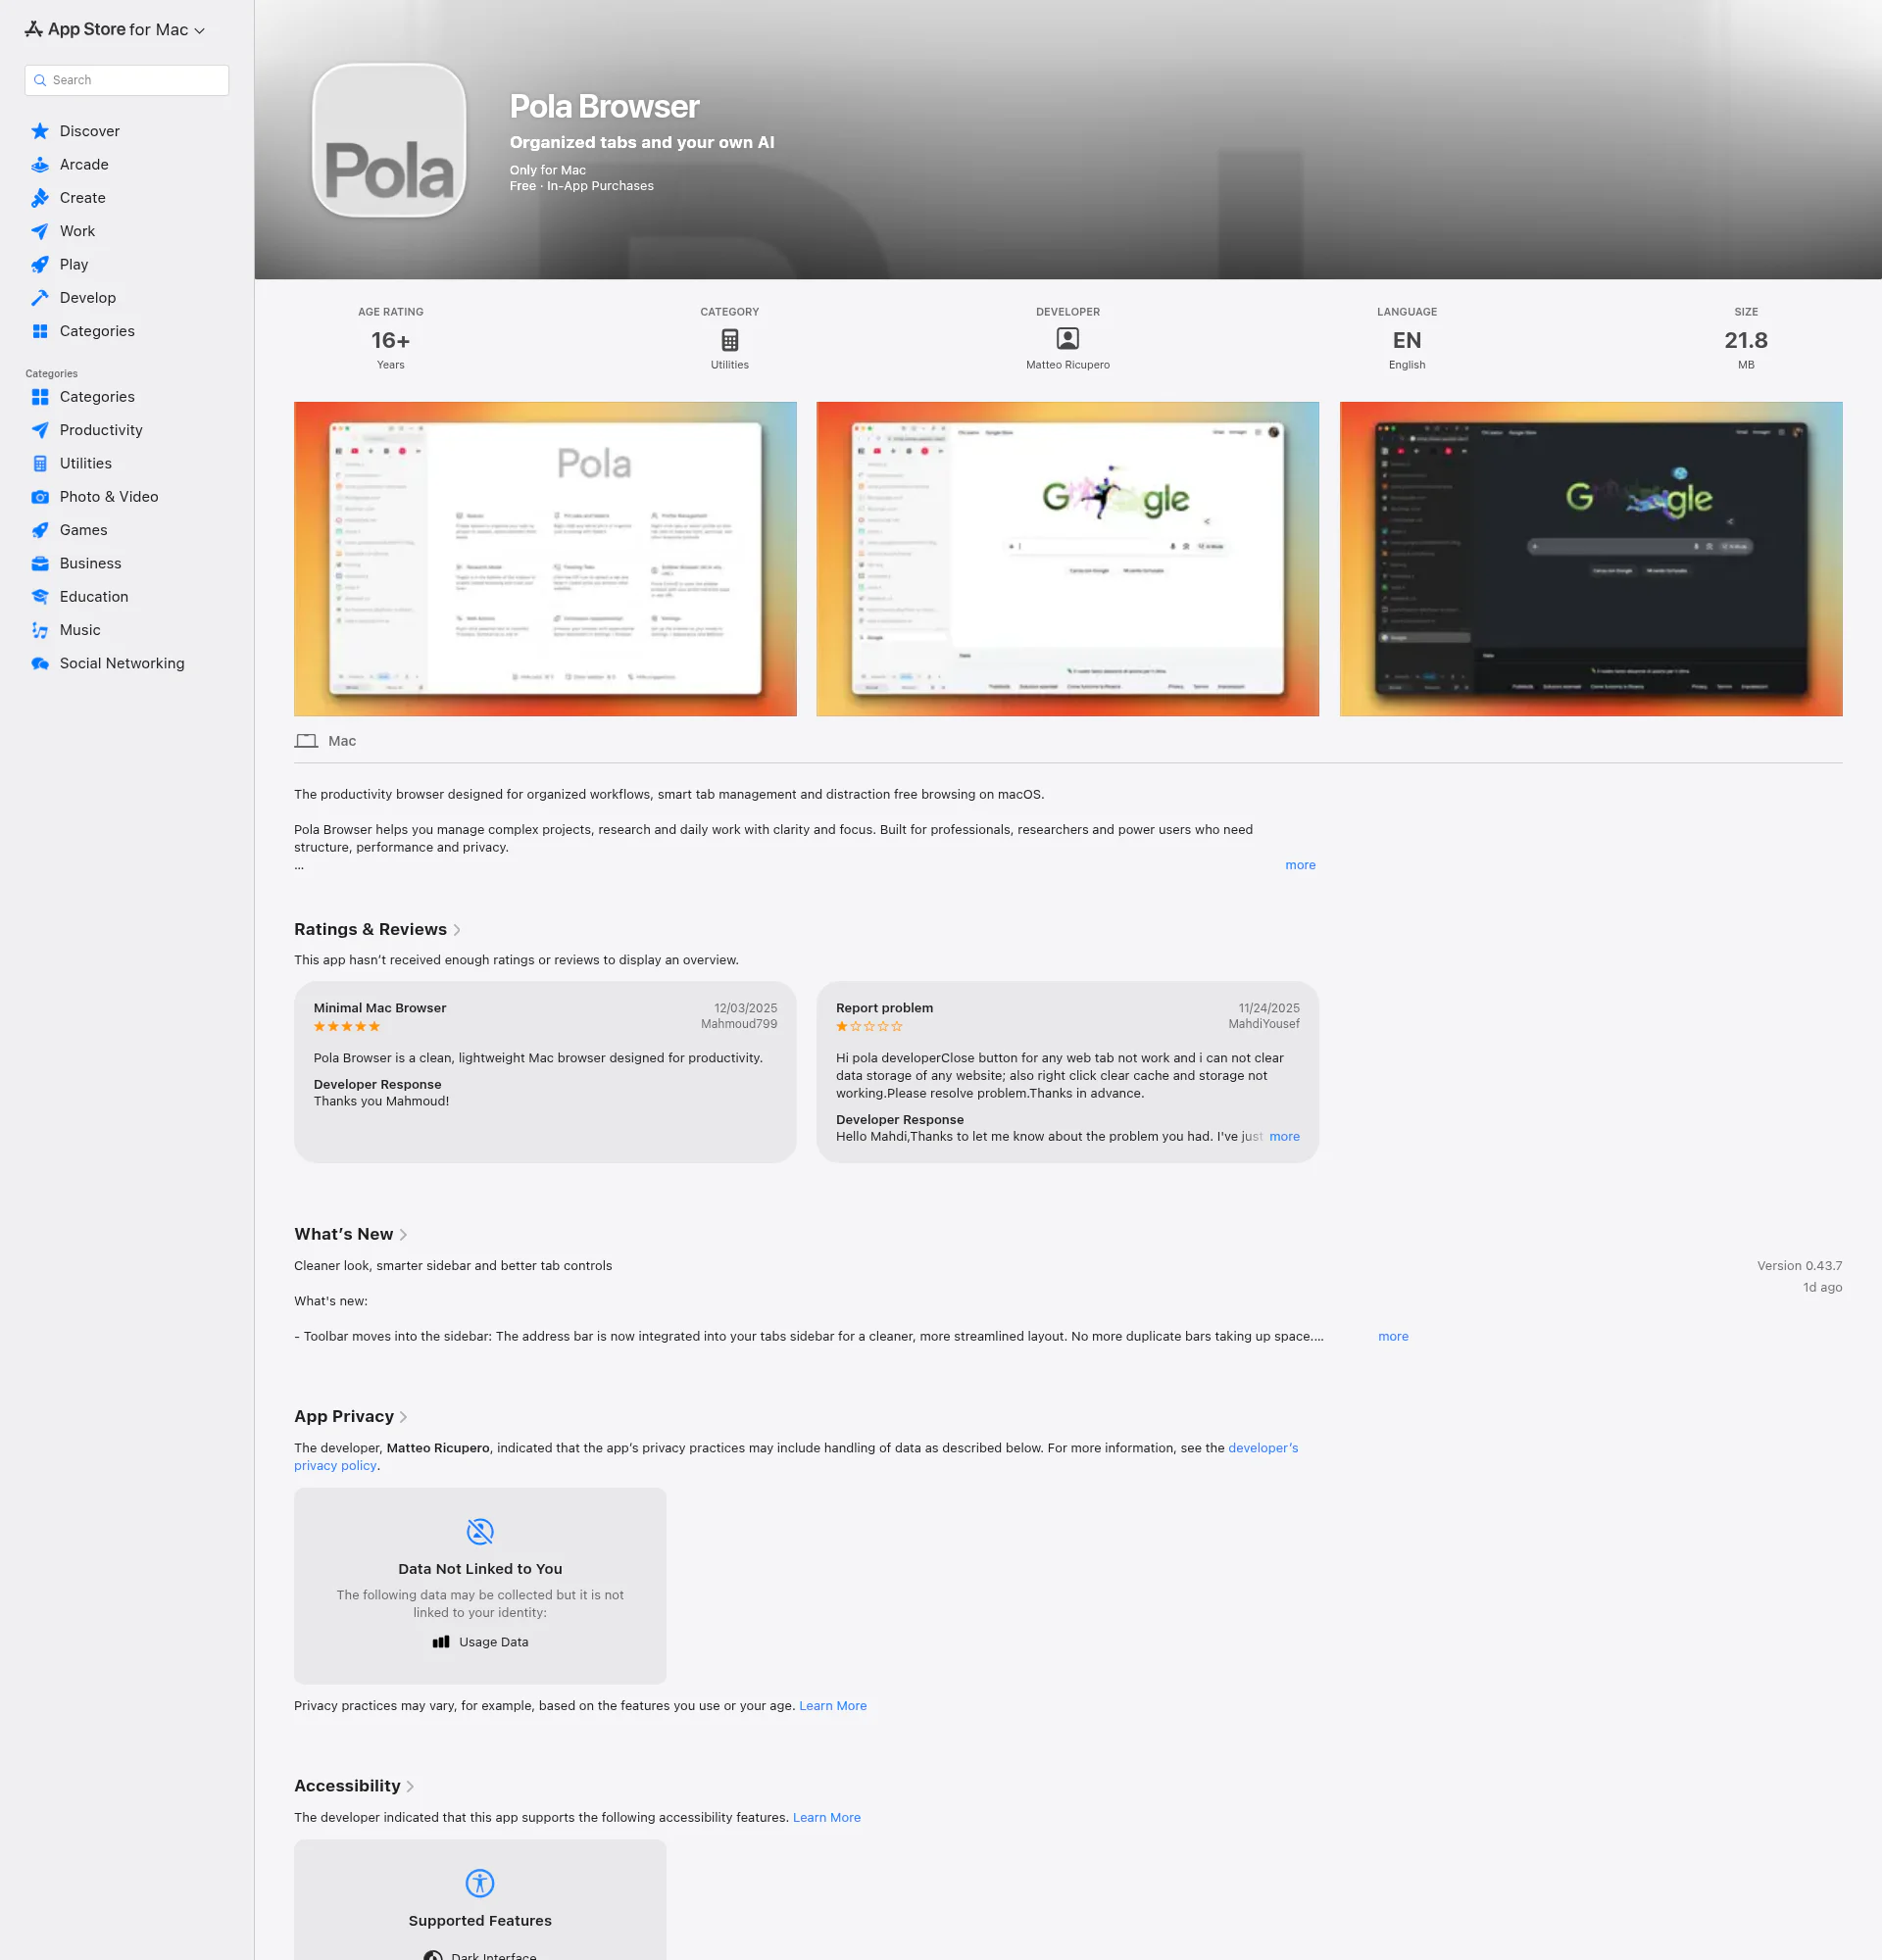Expand the App Privacy section chevron

tap(403, 1417)
